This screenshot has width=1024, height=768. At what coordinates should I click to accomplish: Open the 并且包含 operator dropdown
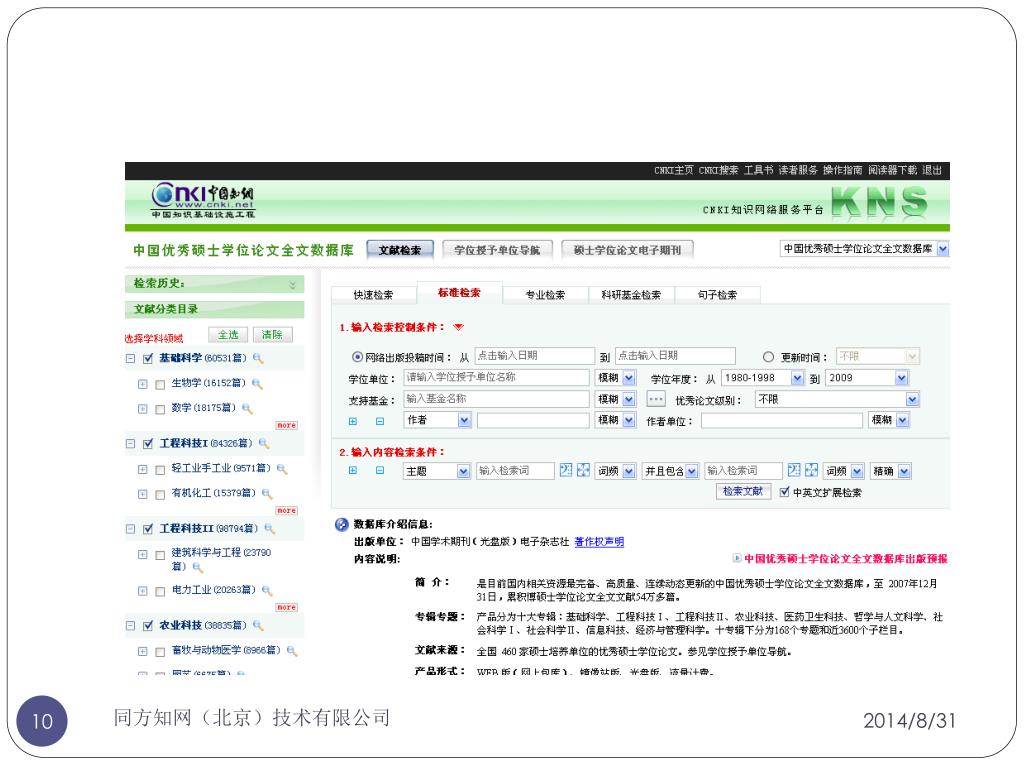692,471
